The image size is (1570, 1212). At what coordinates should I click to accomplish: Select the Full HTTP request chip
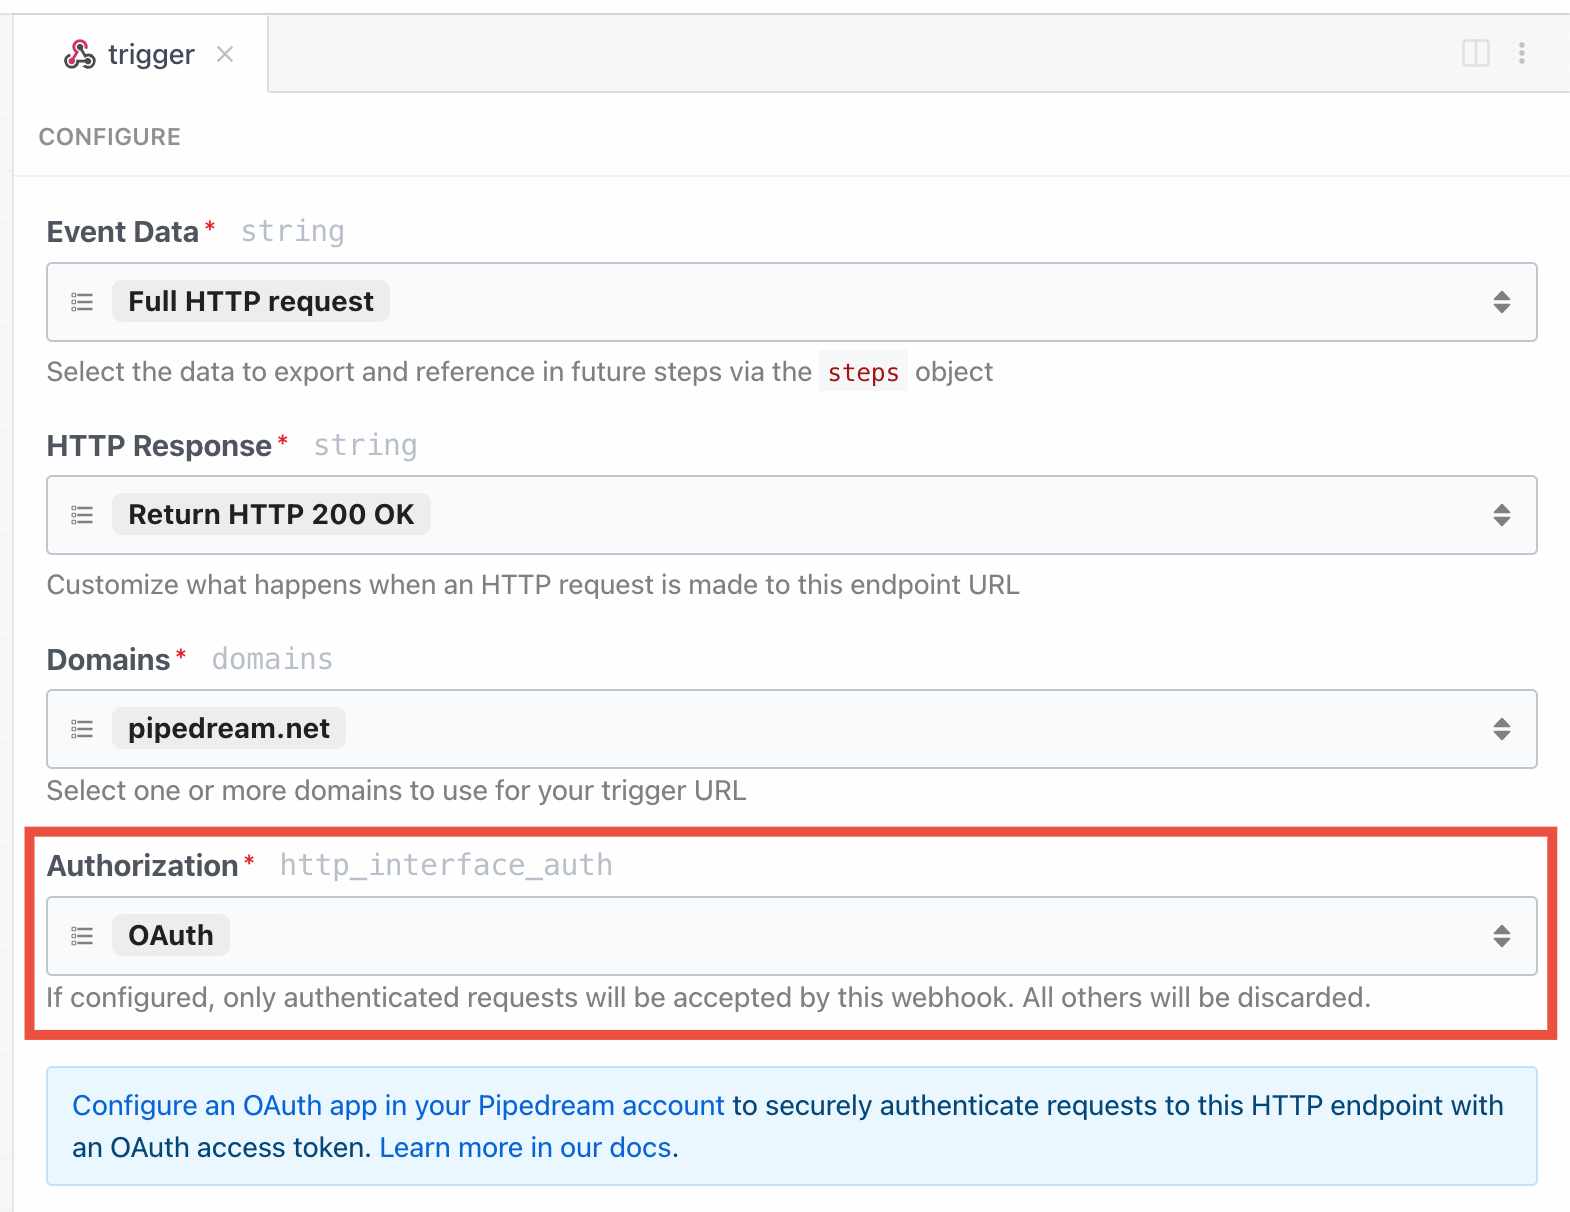(251, 301)
